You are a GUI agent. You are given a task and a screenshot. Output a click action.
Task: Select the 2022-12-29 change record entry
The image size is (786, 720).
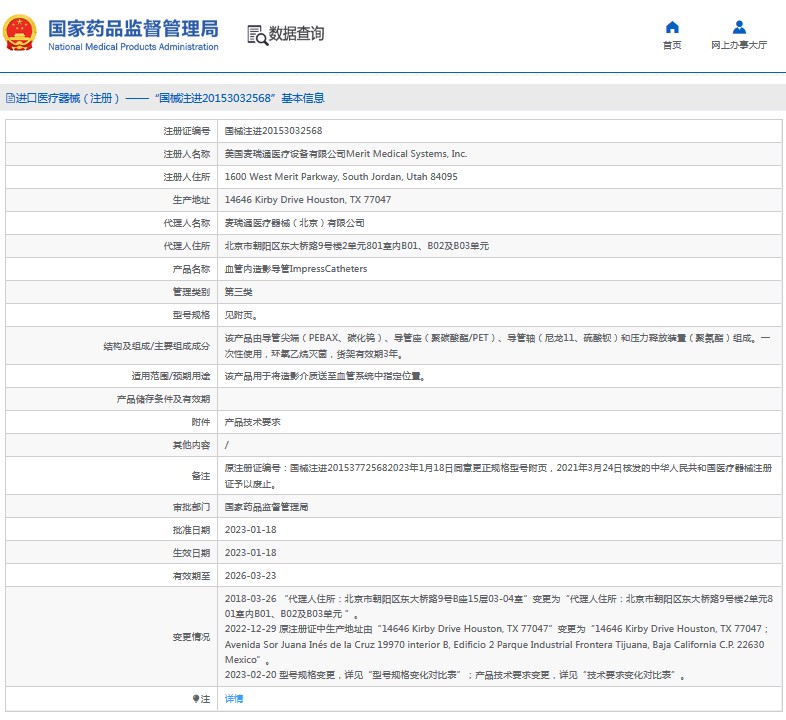coord(497,644)
